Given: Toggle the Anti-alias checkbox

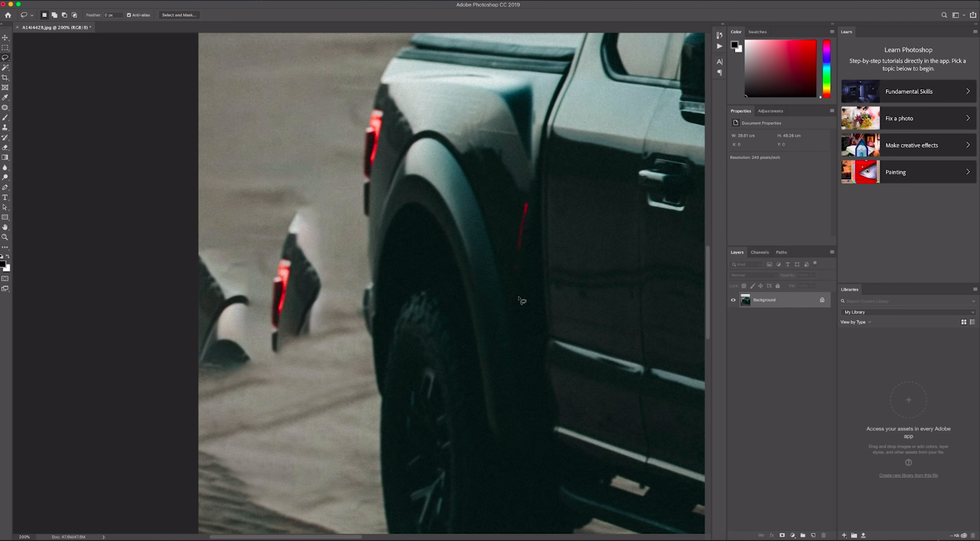Looking at the screenshot, I should coord(130,15).
